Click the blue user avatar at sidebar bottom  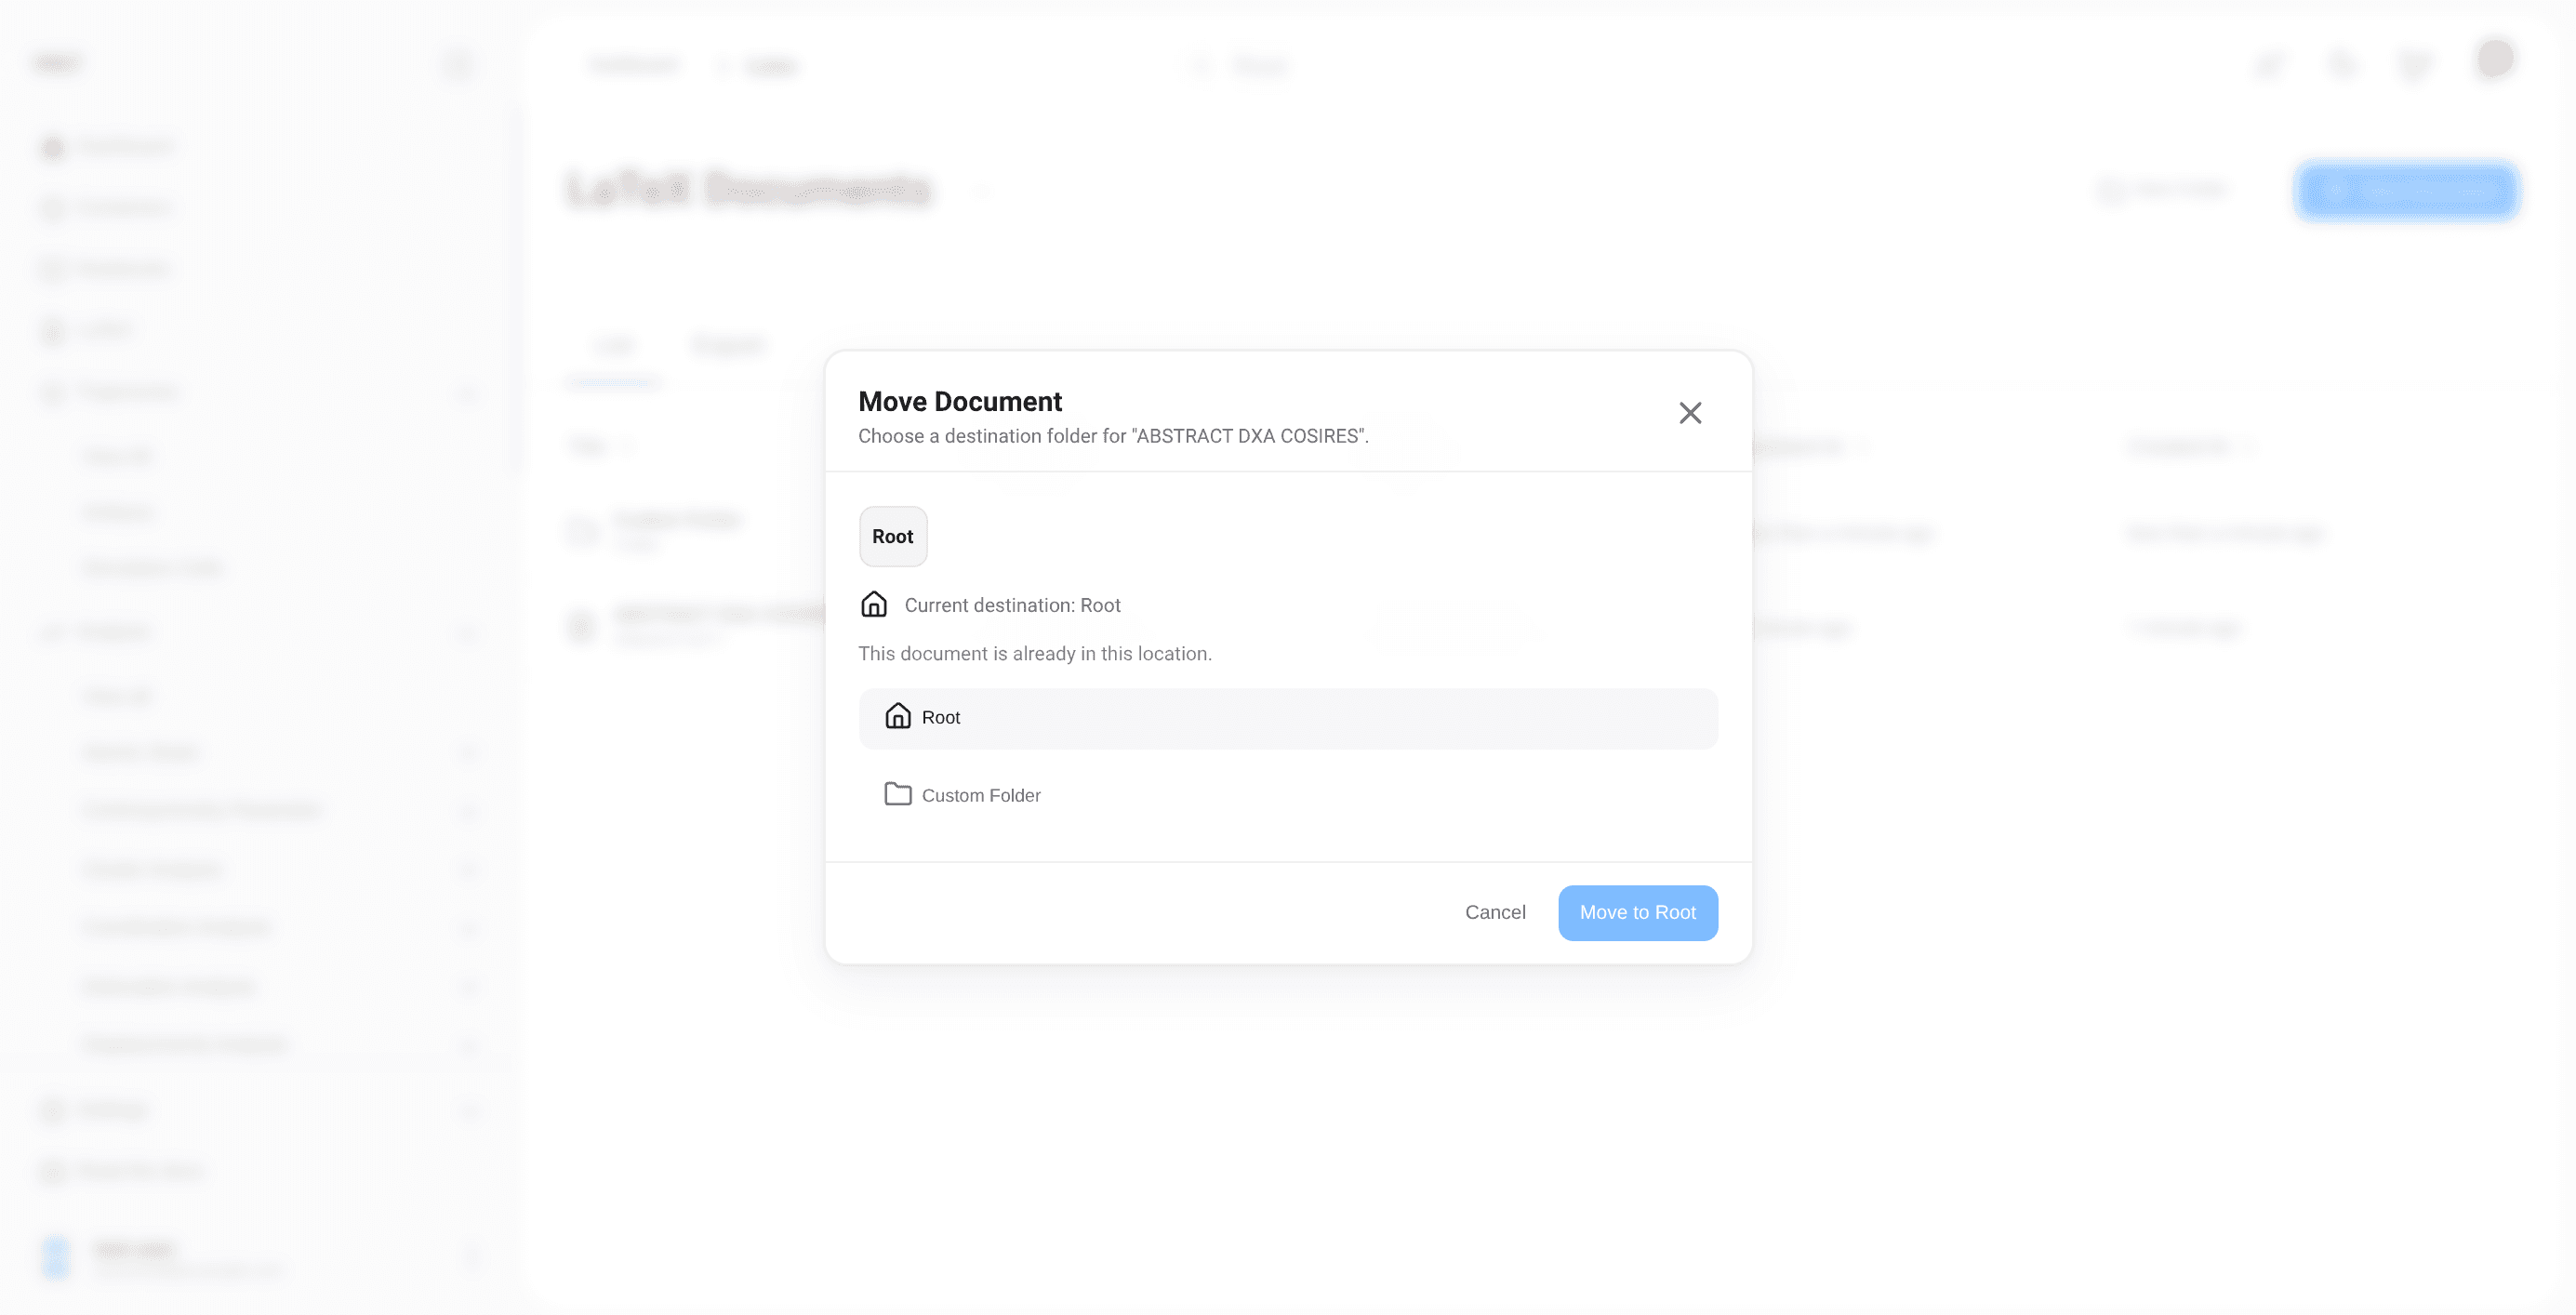57,1257
